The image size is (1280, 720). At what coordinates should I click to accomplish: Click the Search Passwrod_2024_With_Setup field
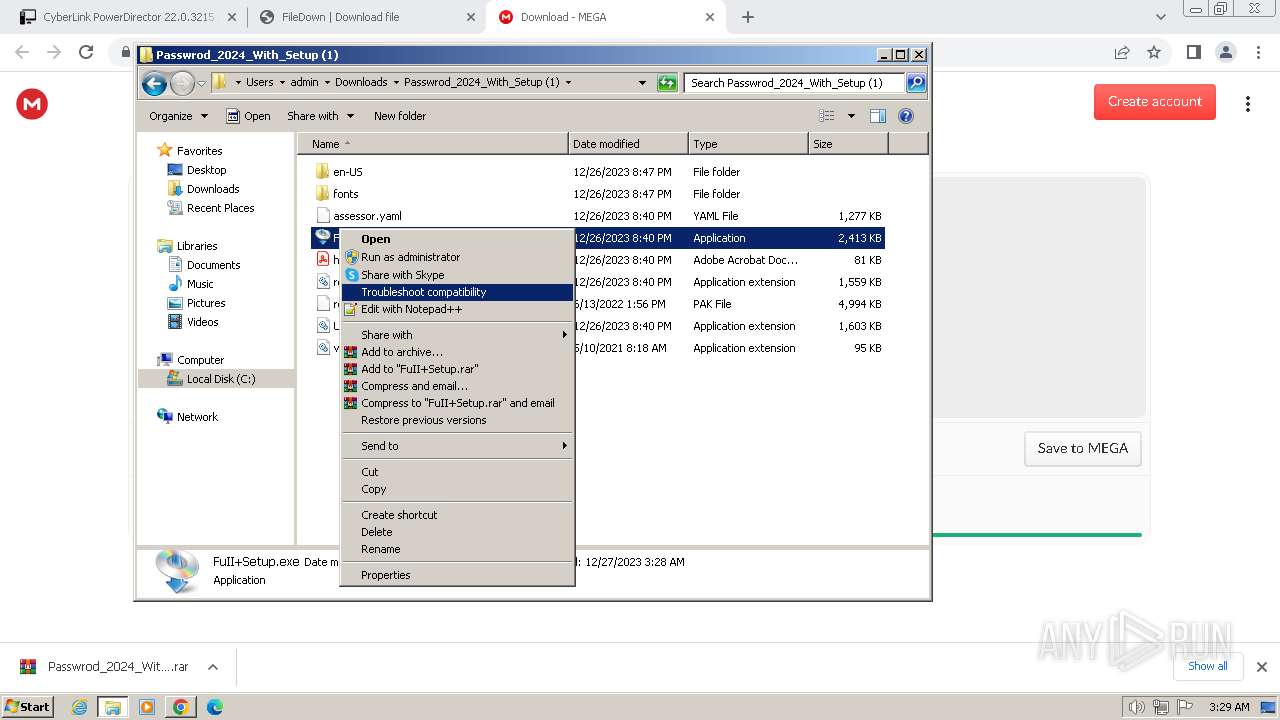coord(795,83)
